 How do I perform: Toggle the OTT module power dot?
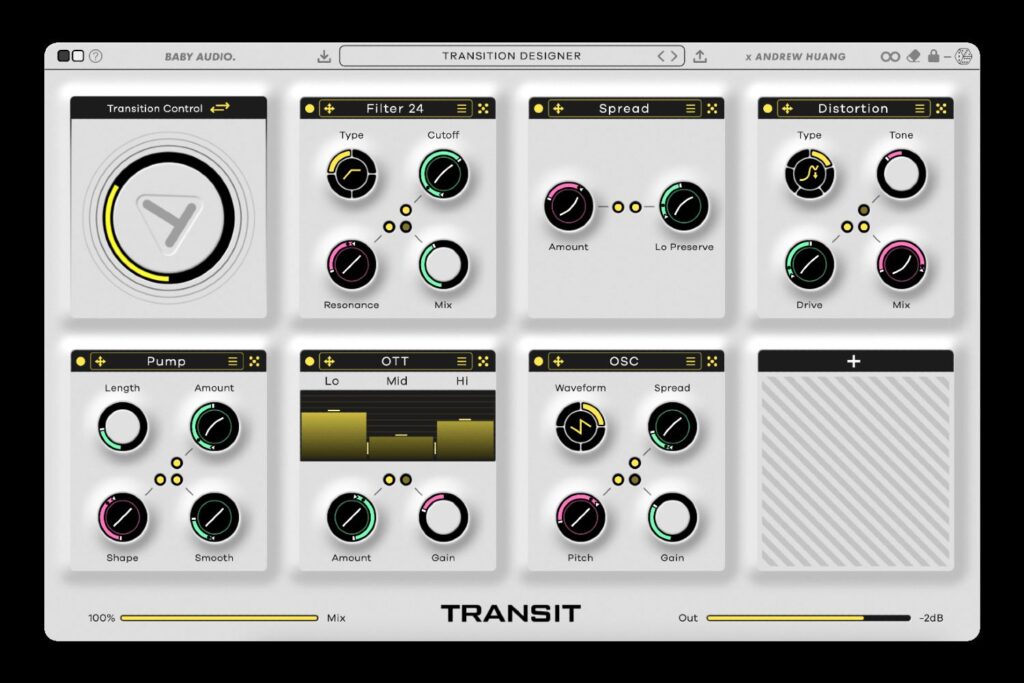tap(310, 361)
